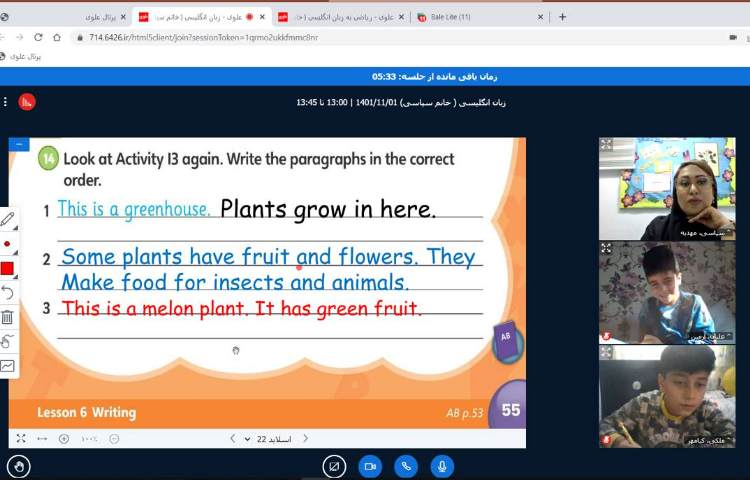Leave audio with the phone button
The image size is (750, 480).
click(x=405, y=466)
